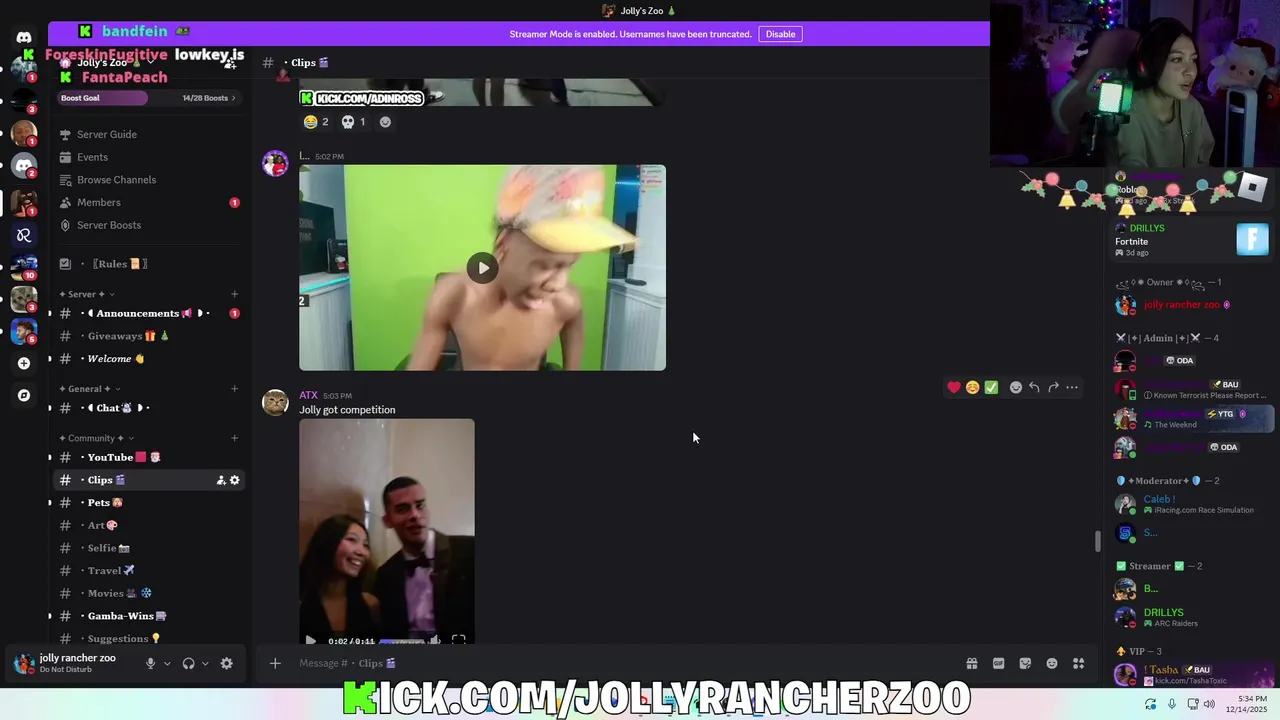Forward ATX message

1053,387
